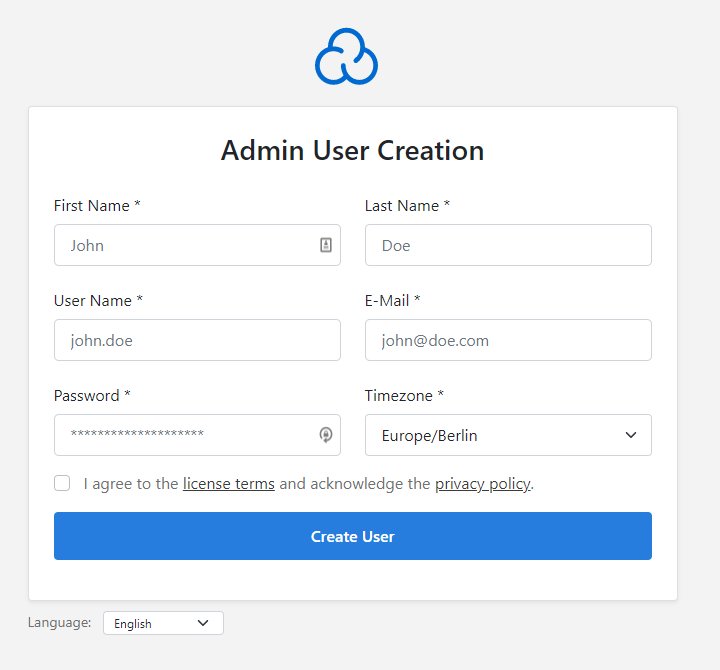Focus the First Name input field
The width and height of the screenshot is (720, 670).
197,245
